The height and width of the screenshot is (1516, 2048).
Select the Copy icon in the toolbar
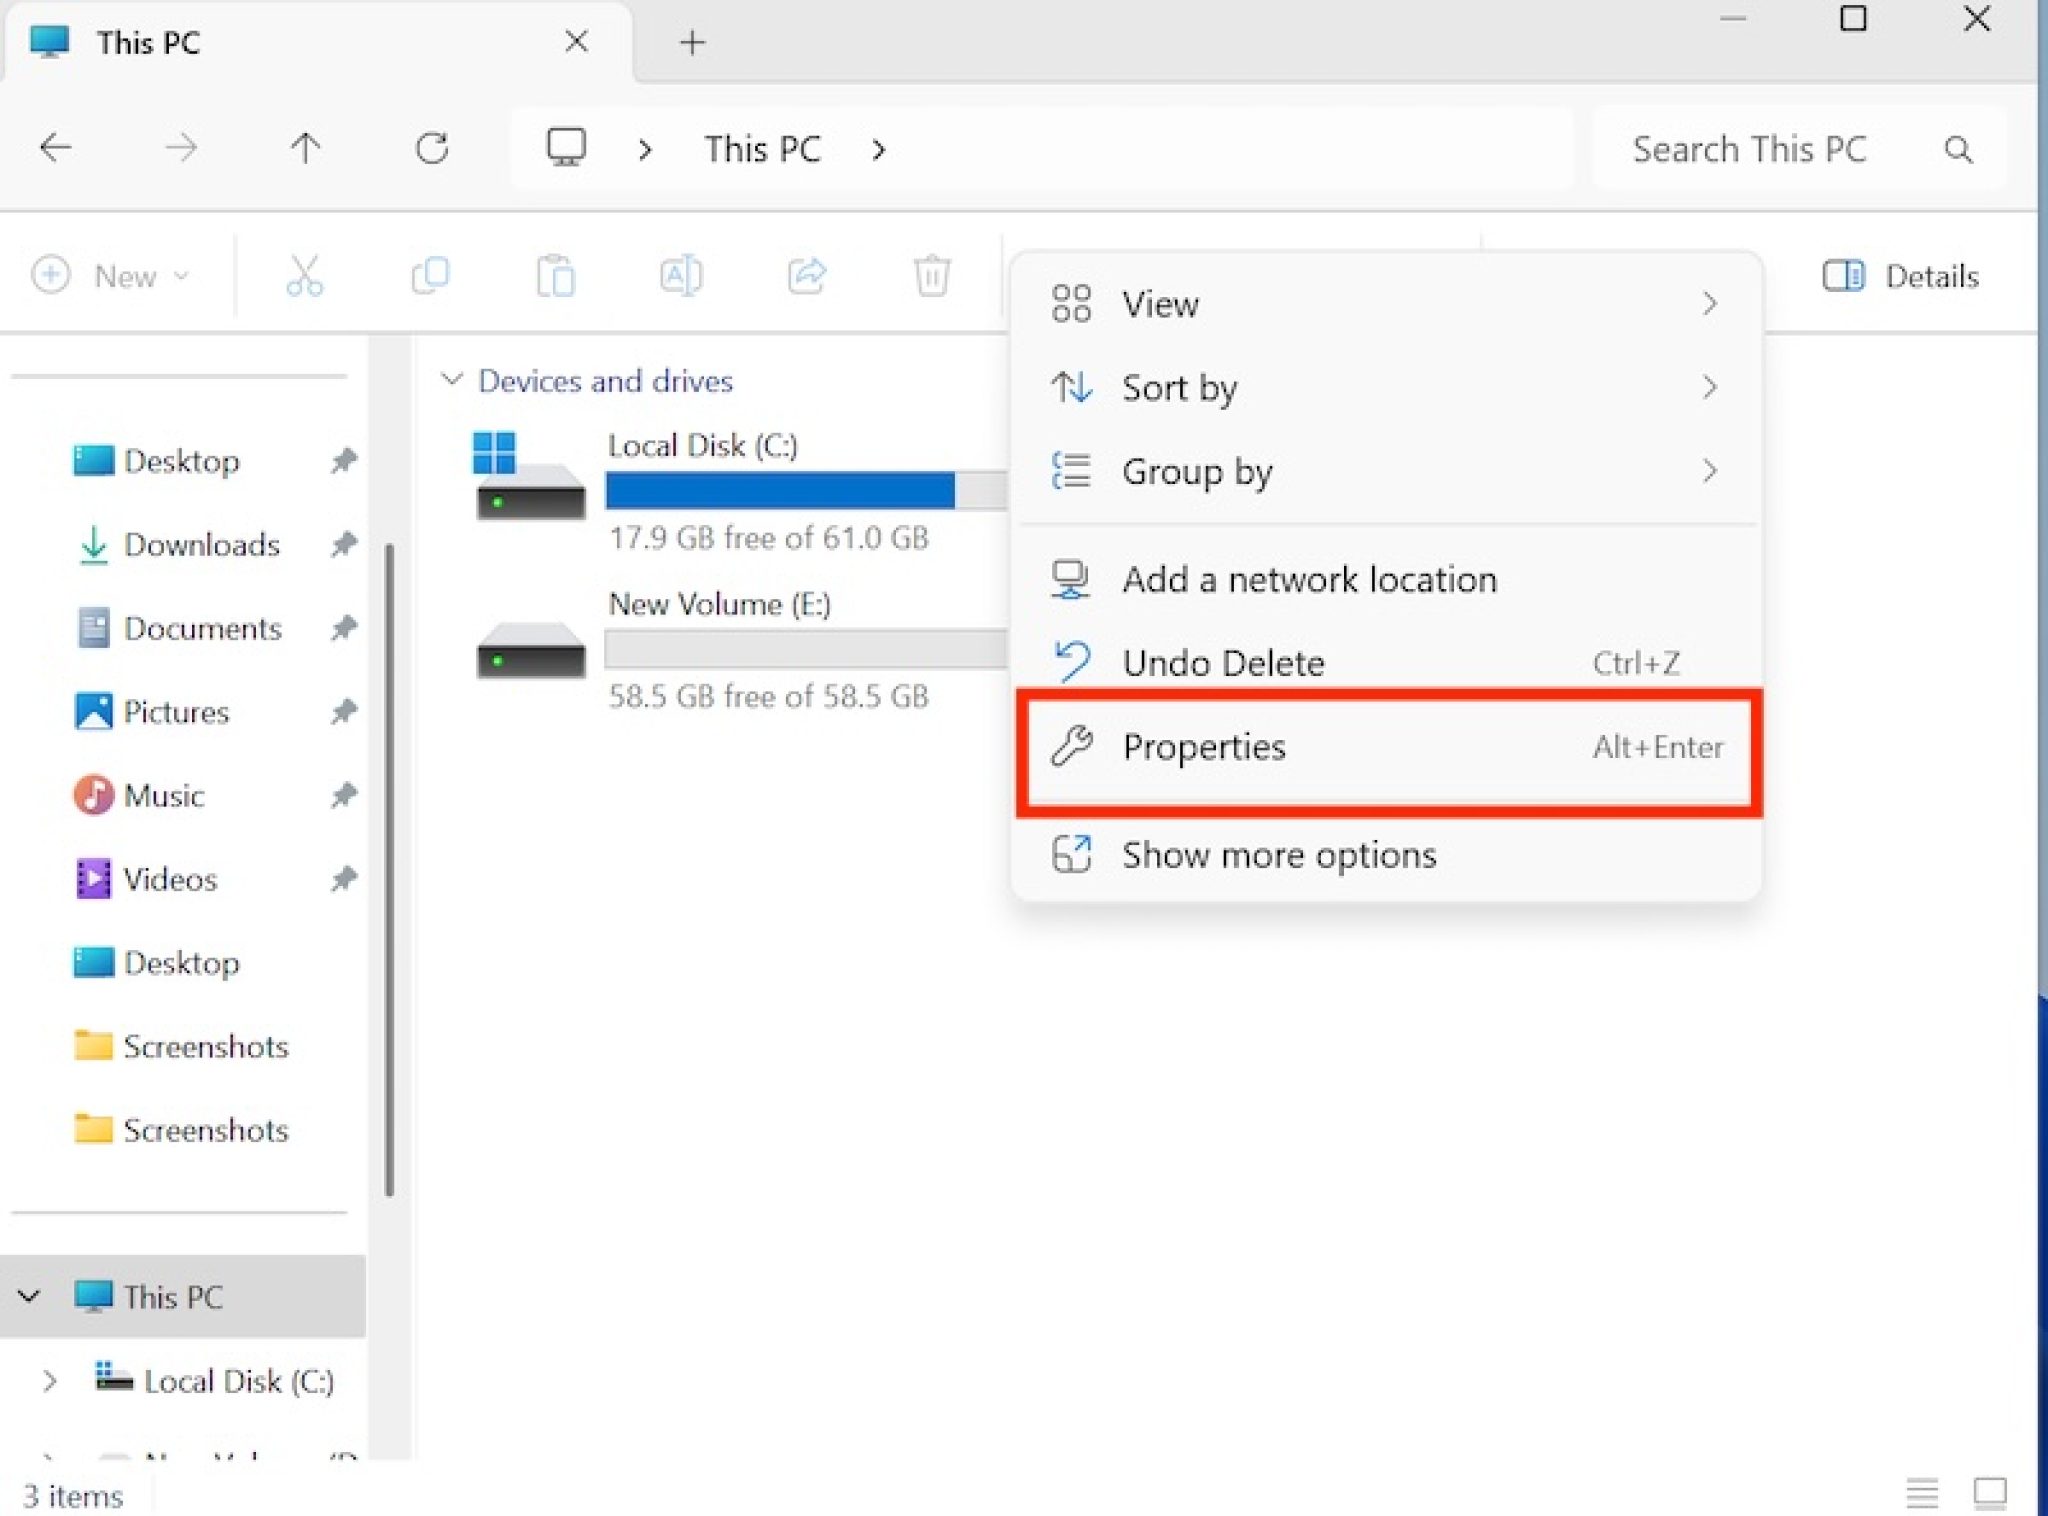click(x=431, y=276)
